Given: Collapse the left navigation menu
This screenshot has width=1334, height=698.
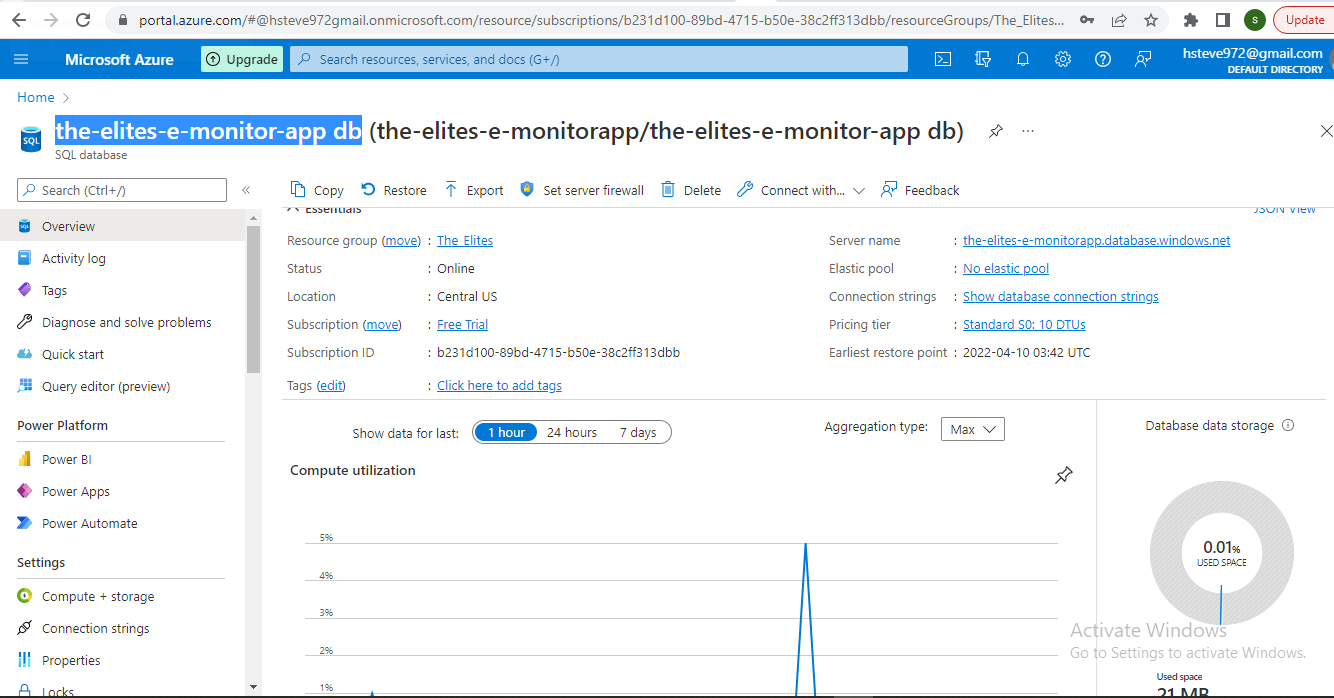Looking at the screenshot, I should (246, 190).
